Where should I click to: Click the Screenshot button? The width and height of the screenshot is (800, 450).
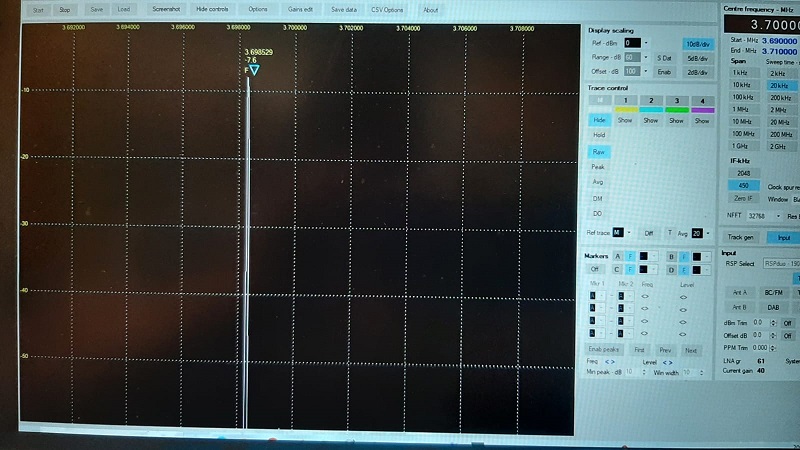click(164, 9)
